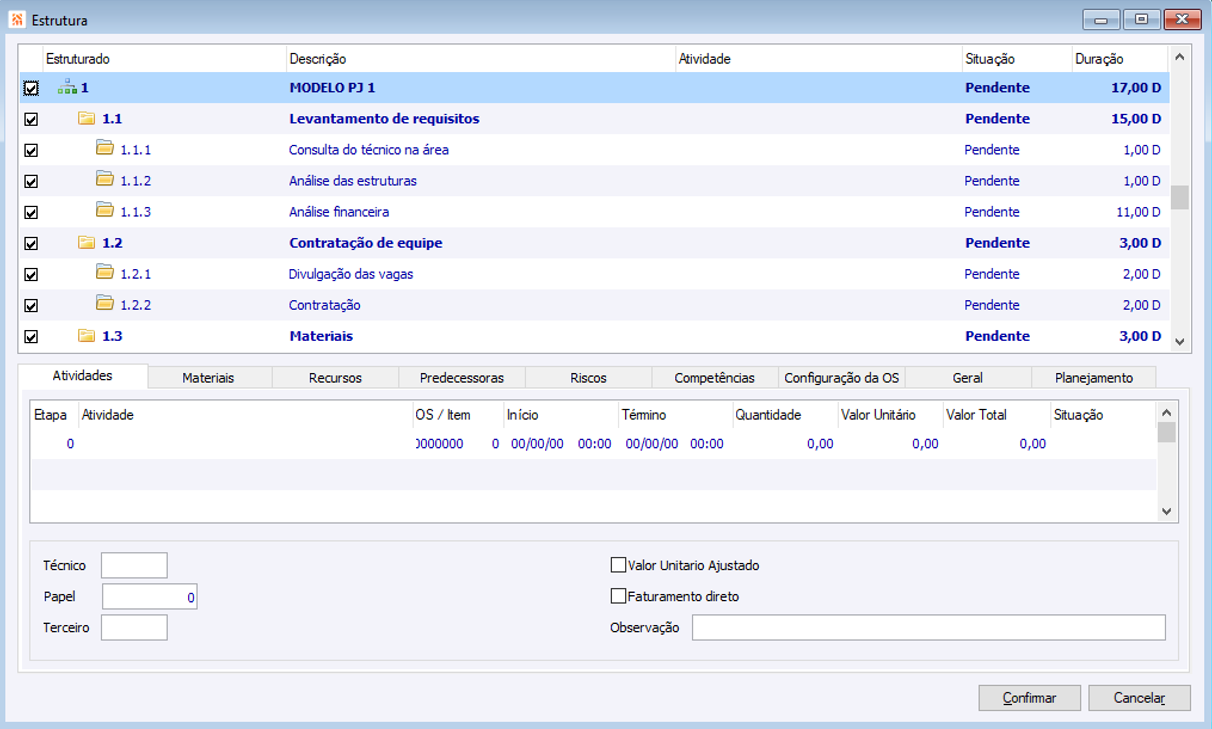Screen dimensions: 1212x729
Task: Uncheck the Análise financeira checkbox
Action: [31, 212]
